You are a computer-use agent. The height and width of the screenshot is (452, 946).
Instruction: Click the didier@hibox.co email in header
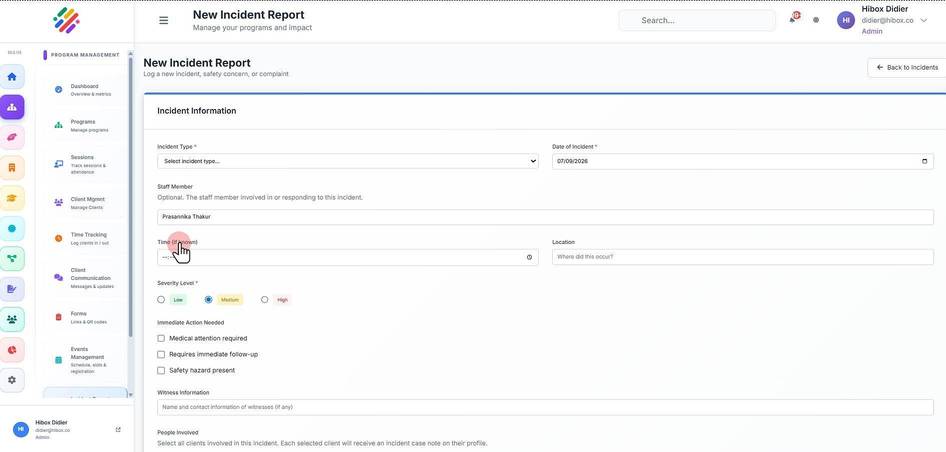[887, 20]
